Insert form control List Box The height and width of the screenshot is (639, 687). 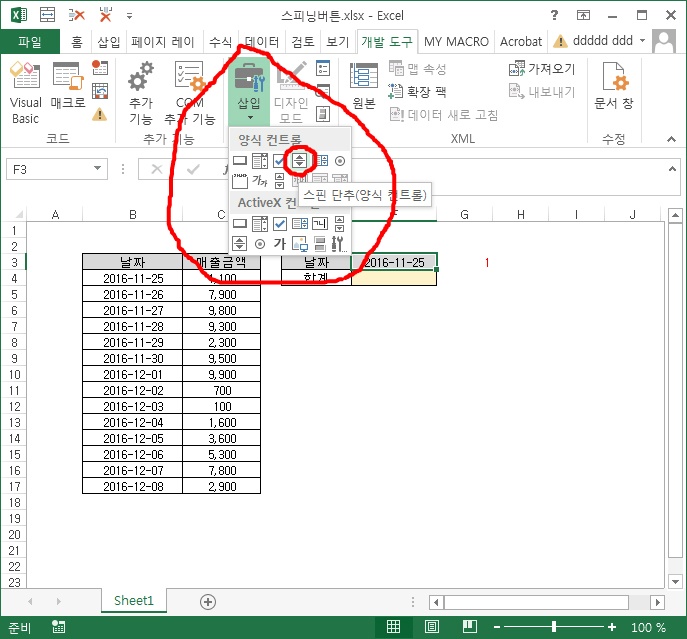(x=322, y=161)
